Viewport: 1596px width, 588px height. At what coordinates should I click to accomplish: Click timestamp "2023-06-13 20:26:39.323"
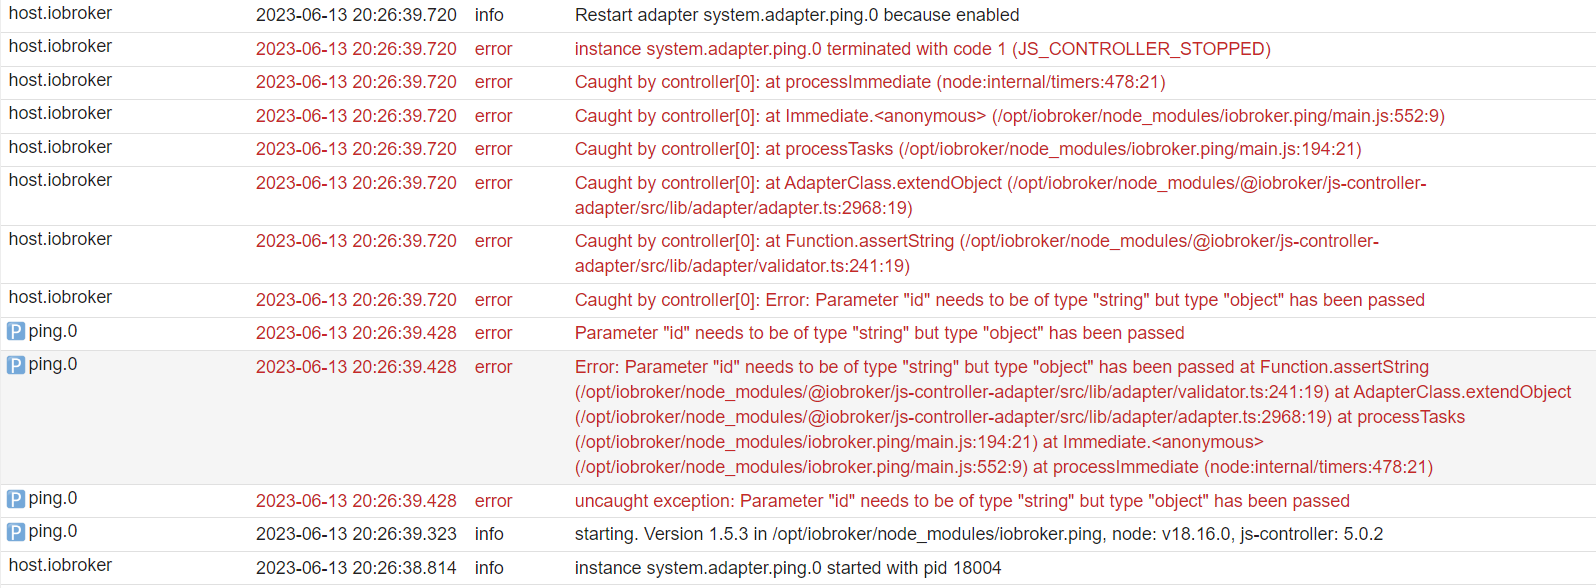[356, 534]
